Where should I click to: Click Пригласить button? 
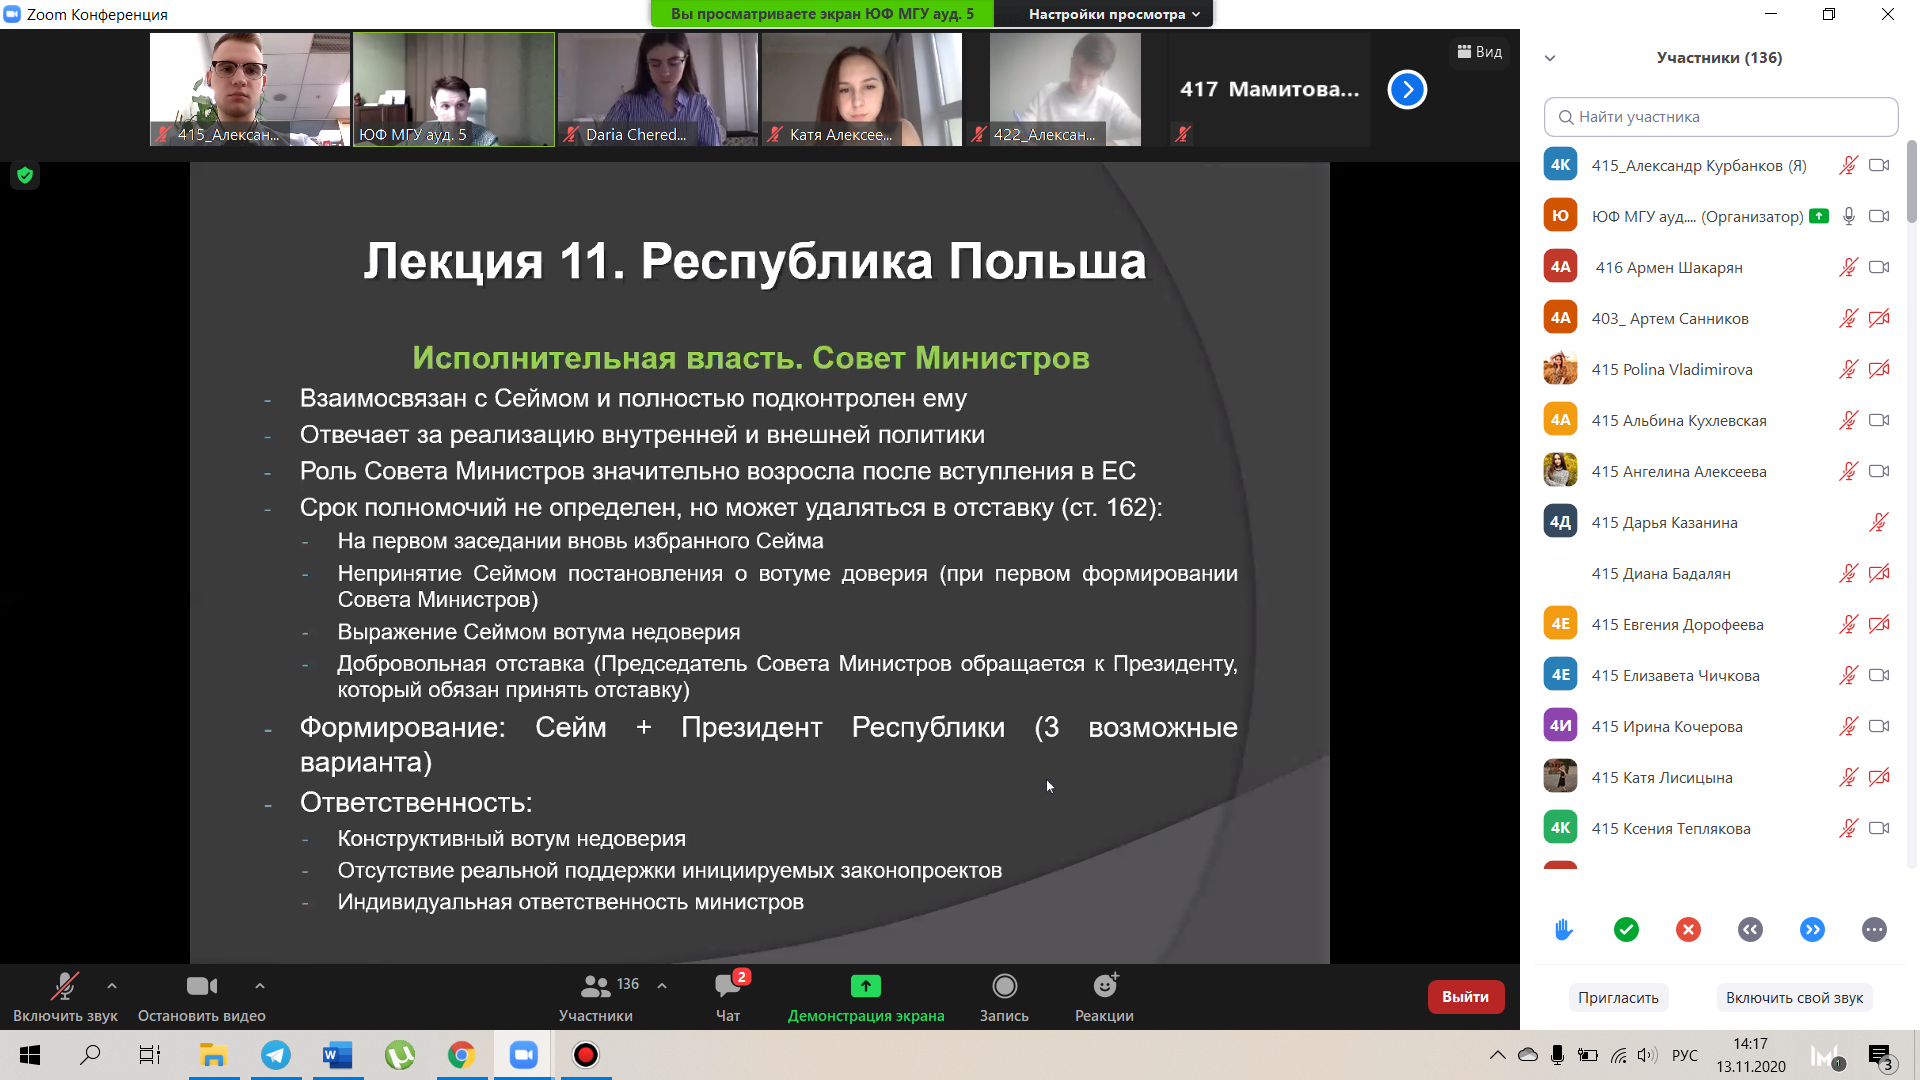point(1618,997)
